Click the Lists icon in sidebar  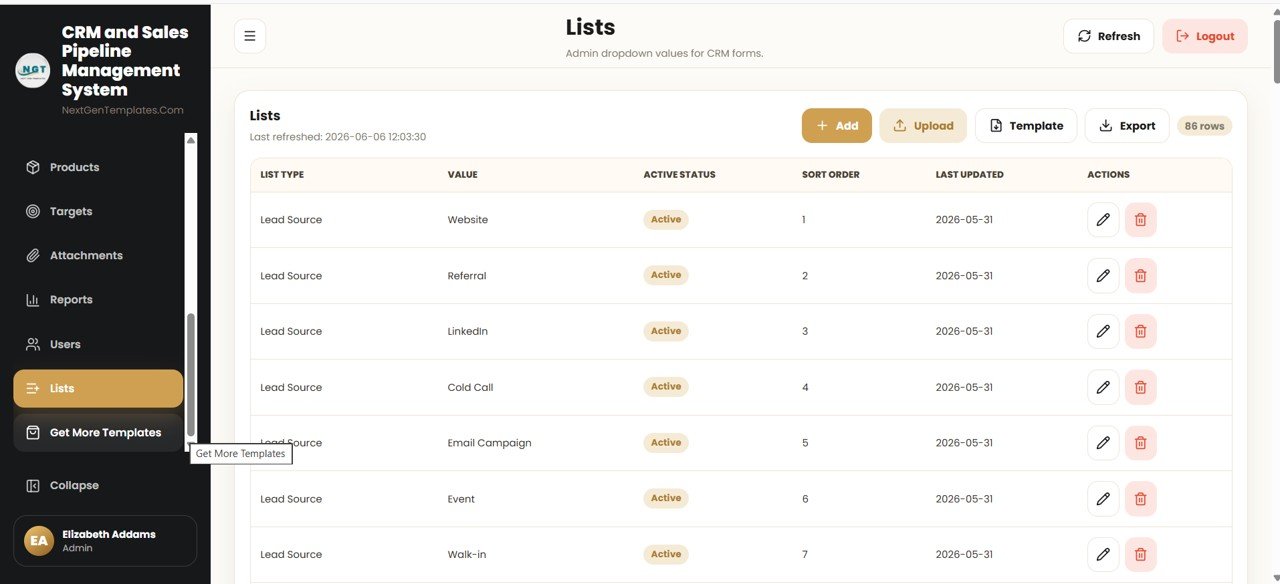tap(33, 388)
